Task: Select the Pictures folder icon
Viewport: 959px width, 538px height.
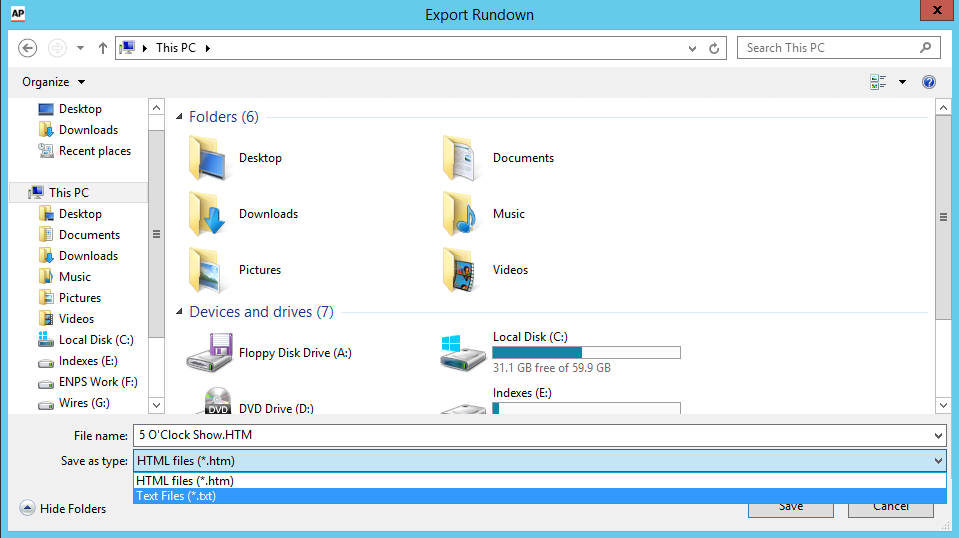Action: click(207, 270)
